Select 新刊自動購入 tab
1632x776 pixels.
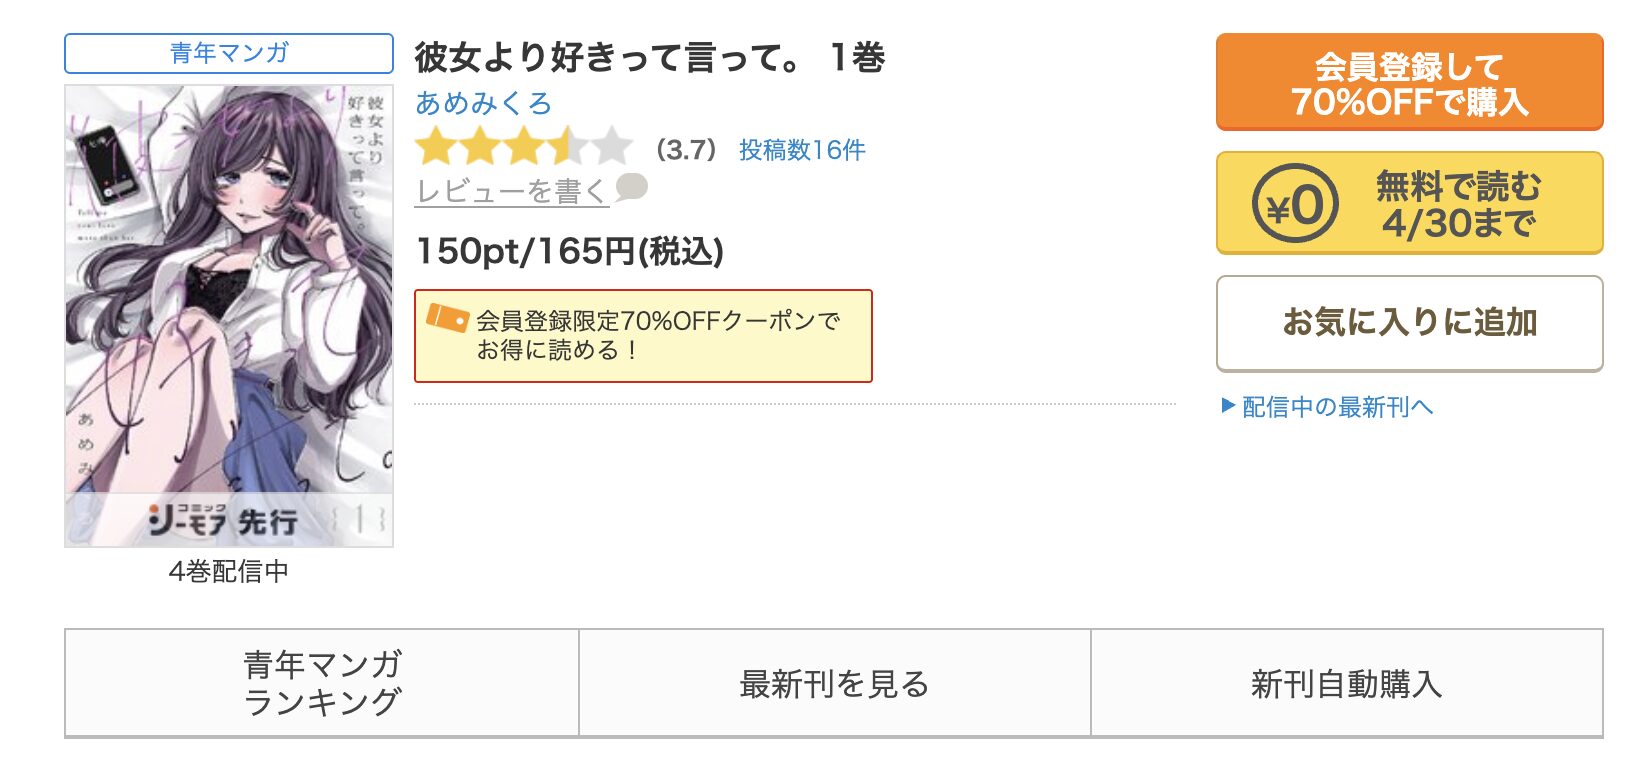(x=1346, y=683)
